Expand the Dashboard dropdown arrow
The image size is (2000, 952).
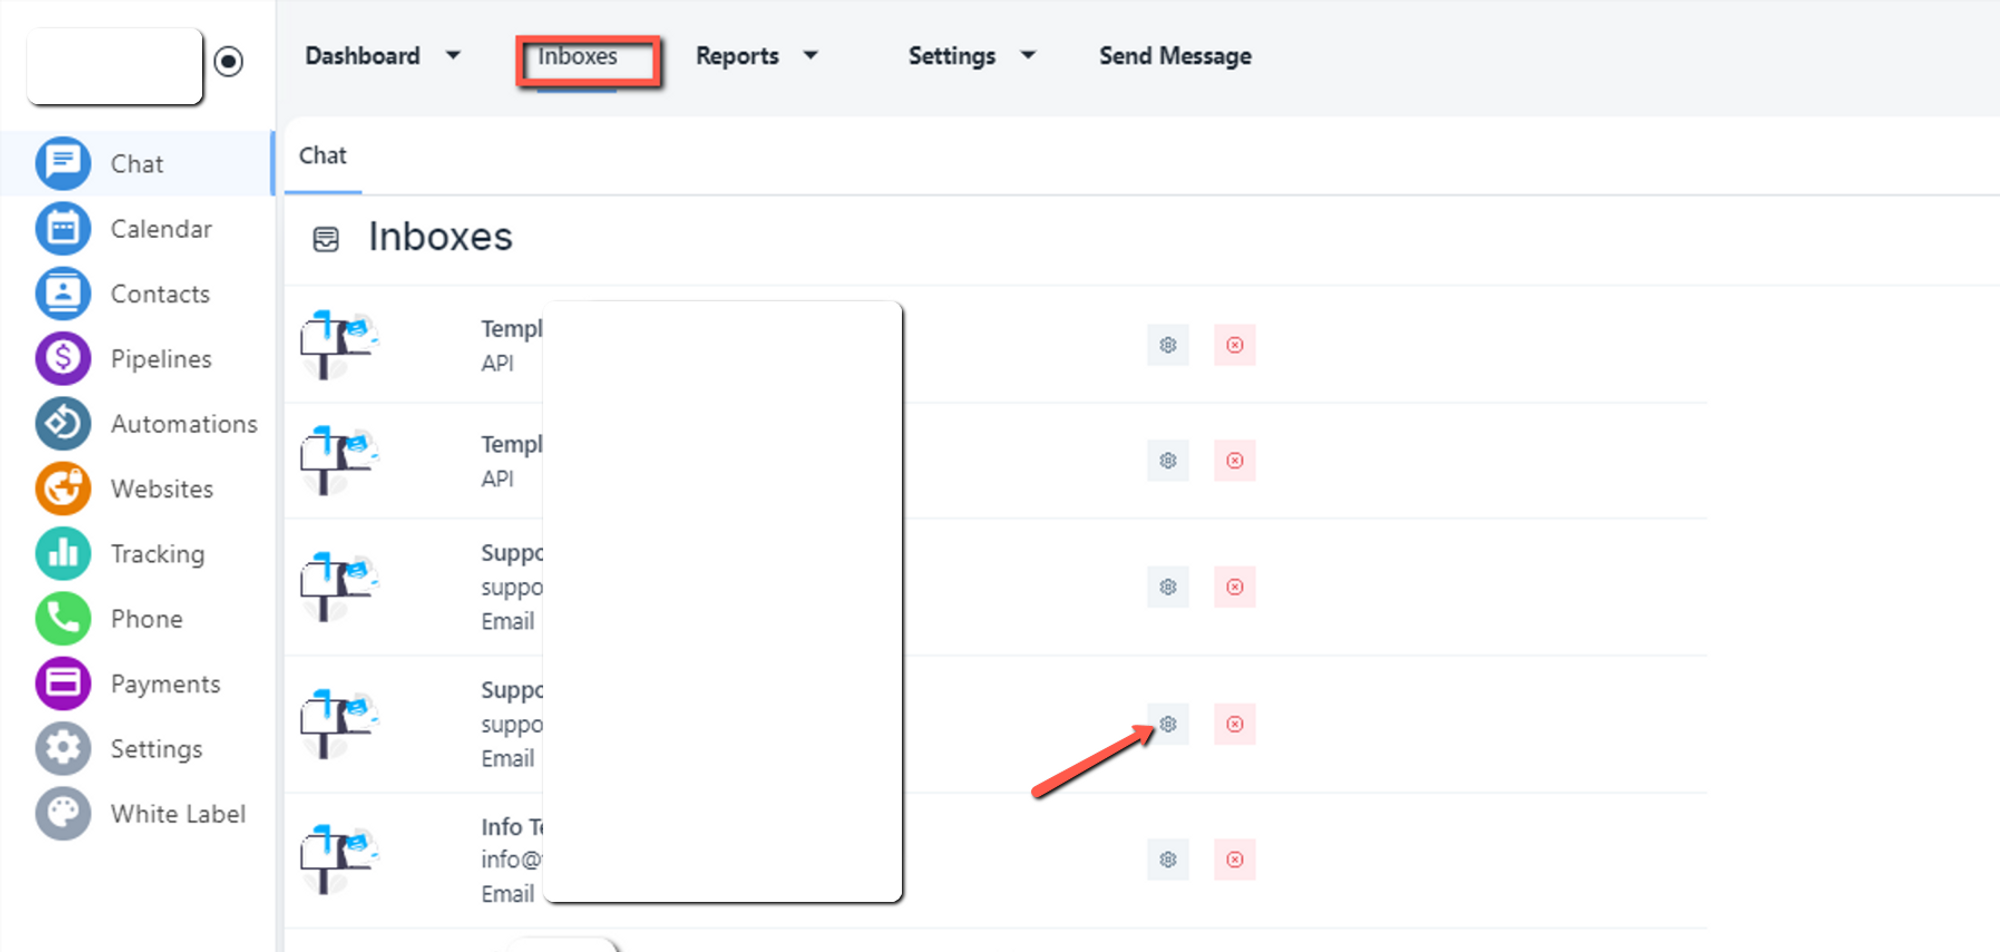pos(453,56)
